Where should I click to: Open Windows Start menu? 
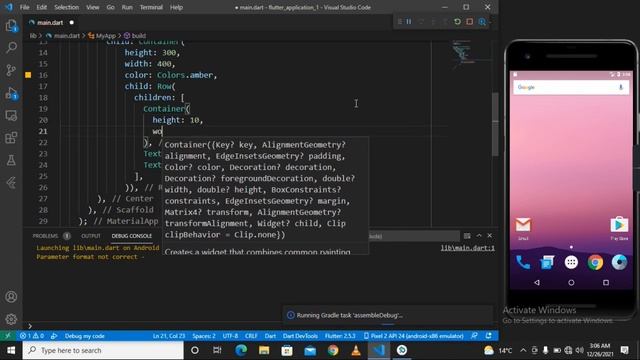tap(11, 350)
